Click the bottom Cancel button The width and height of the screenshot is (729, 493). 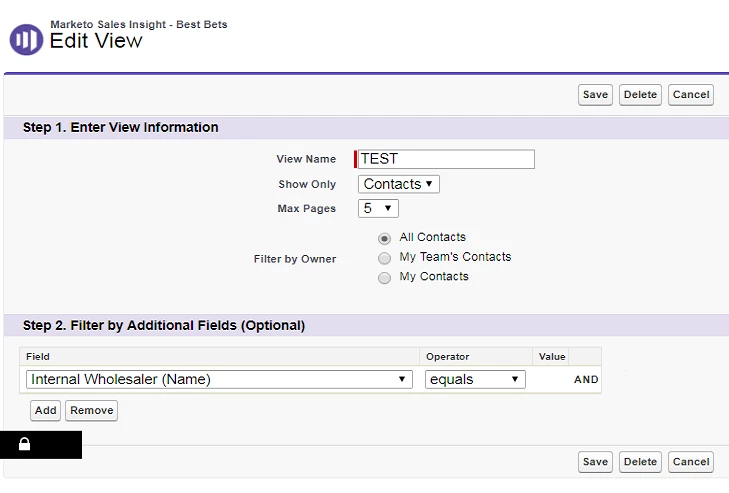[691, 462]
